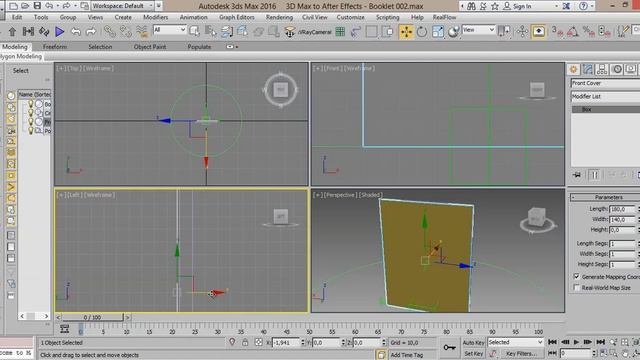Open the Rendering menu
The height and width of the screenshot is (360, 640).
[x=279, y=17]
